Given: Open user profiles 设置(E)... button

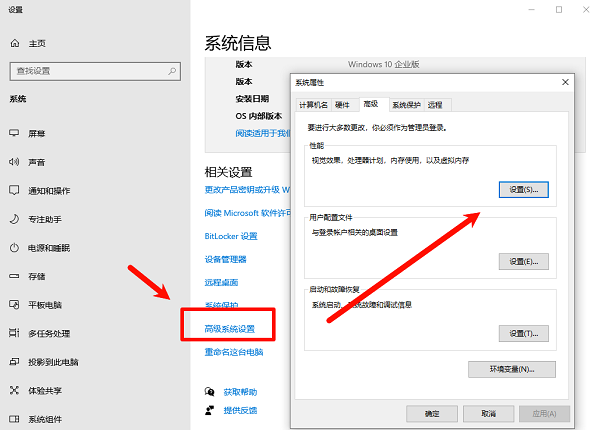Looking at the screenshot, I should click(x=523, y=262).
